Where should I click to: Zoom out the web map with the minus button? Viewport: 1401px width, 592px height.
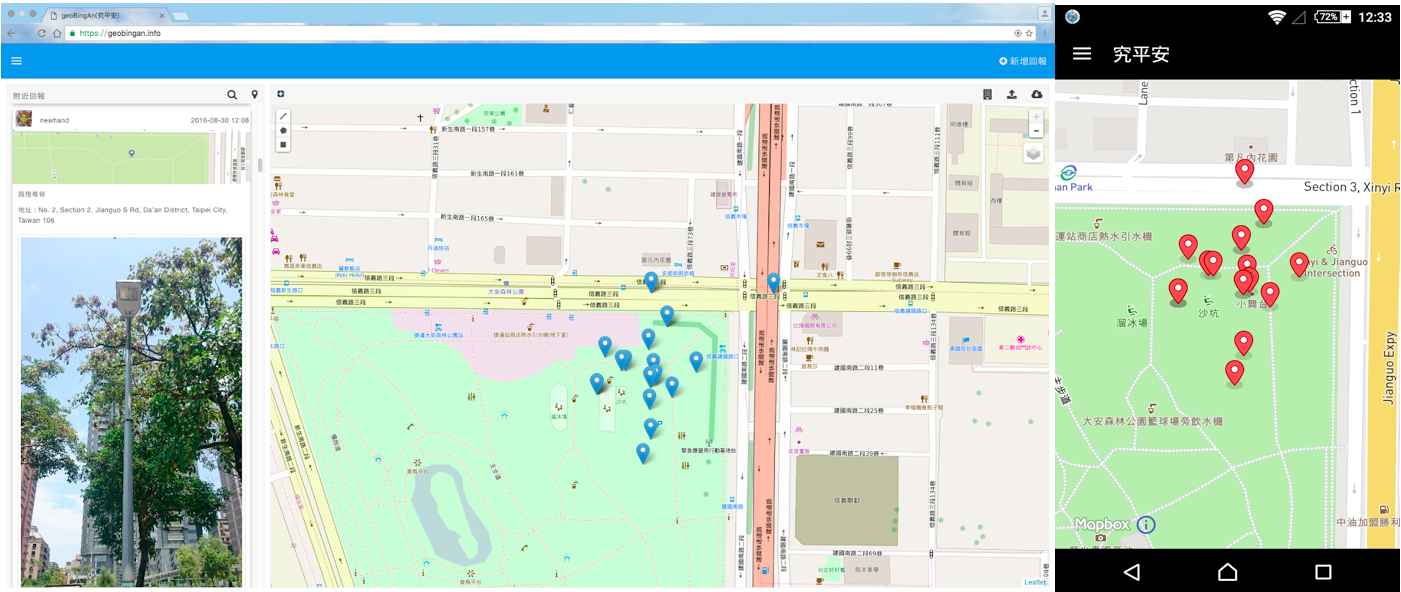coord(1036,131)
